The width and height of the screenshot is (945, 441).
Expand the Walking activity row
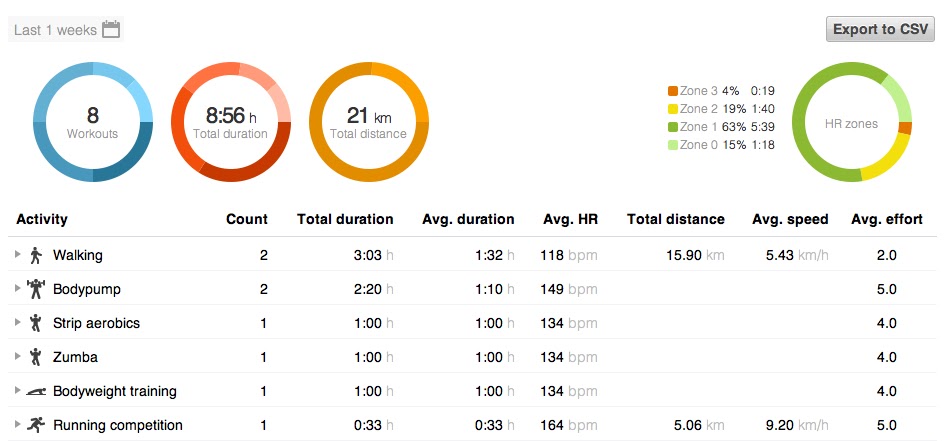18,255
